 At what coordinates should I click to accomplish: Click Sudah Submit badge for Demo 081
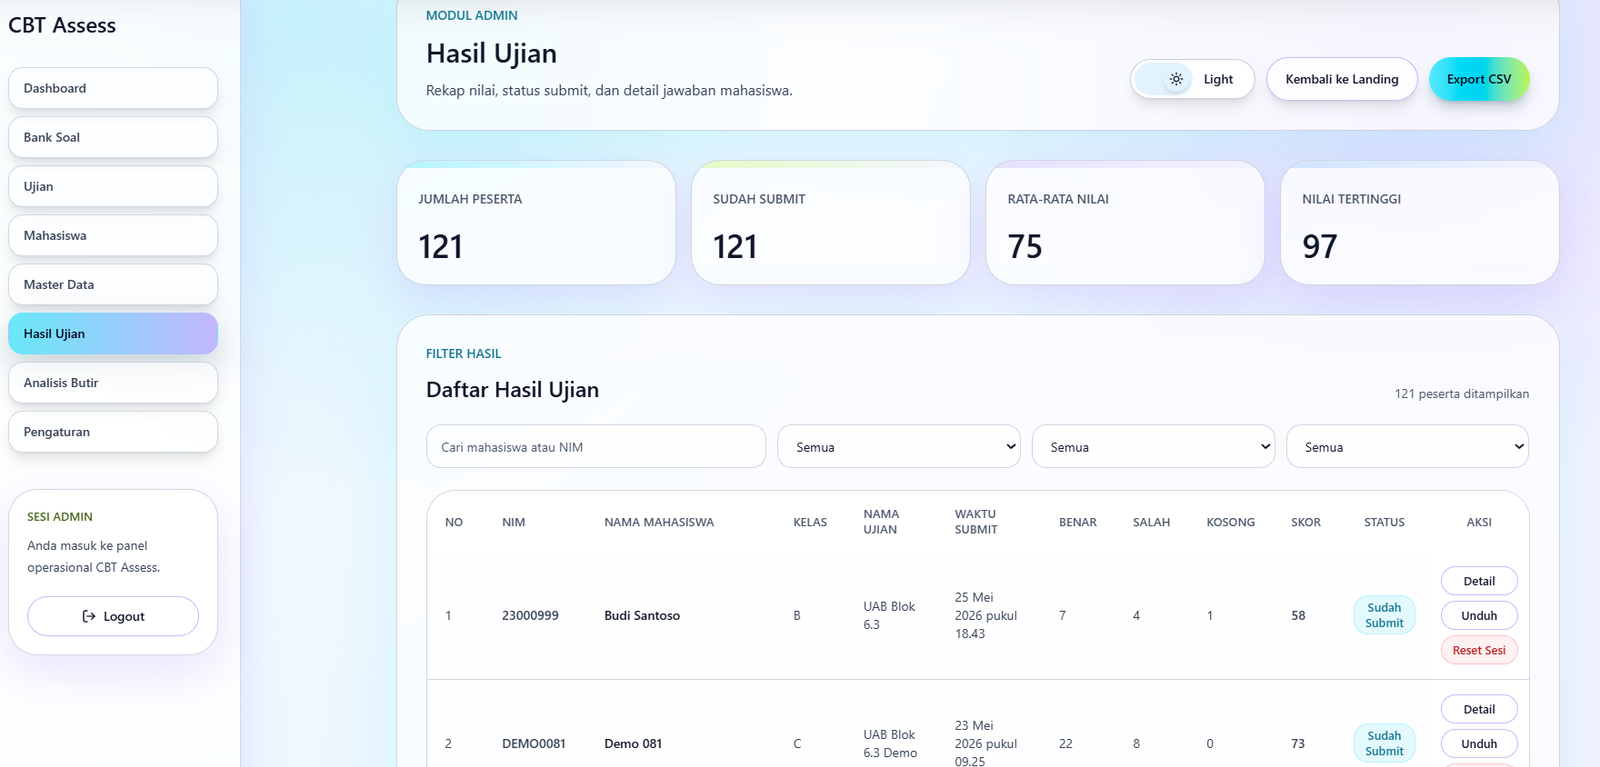click(1384, 743)
